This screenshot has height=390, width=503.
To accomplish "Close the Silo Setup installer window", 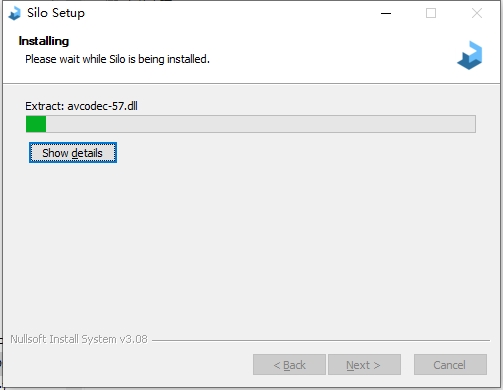I will click(x=477, y=13).
